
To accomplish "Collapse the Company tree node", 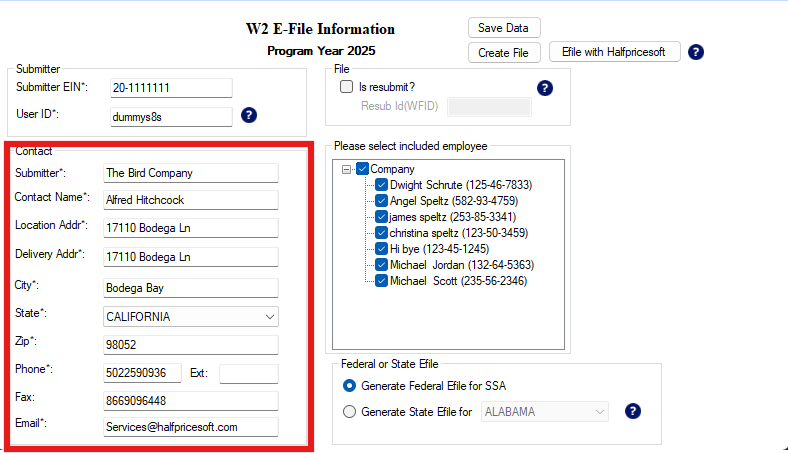I will point(346,169).
